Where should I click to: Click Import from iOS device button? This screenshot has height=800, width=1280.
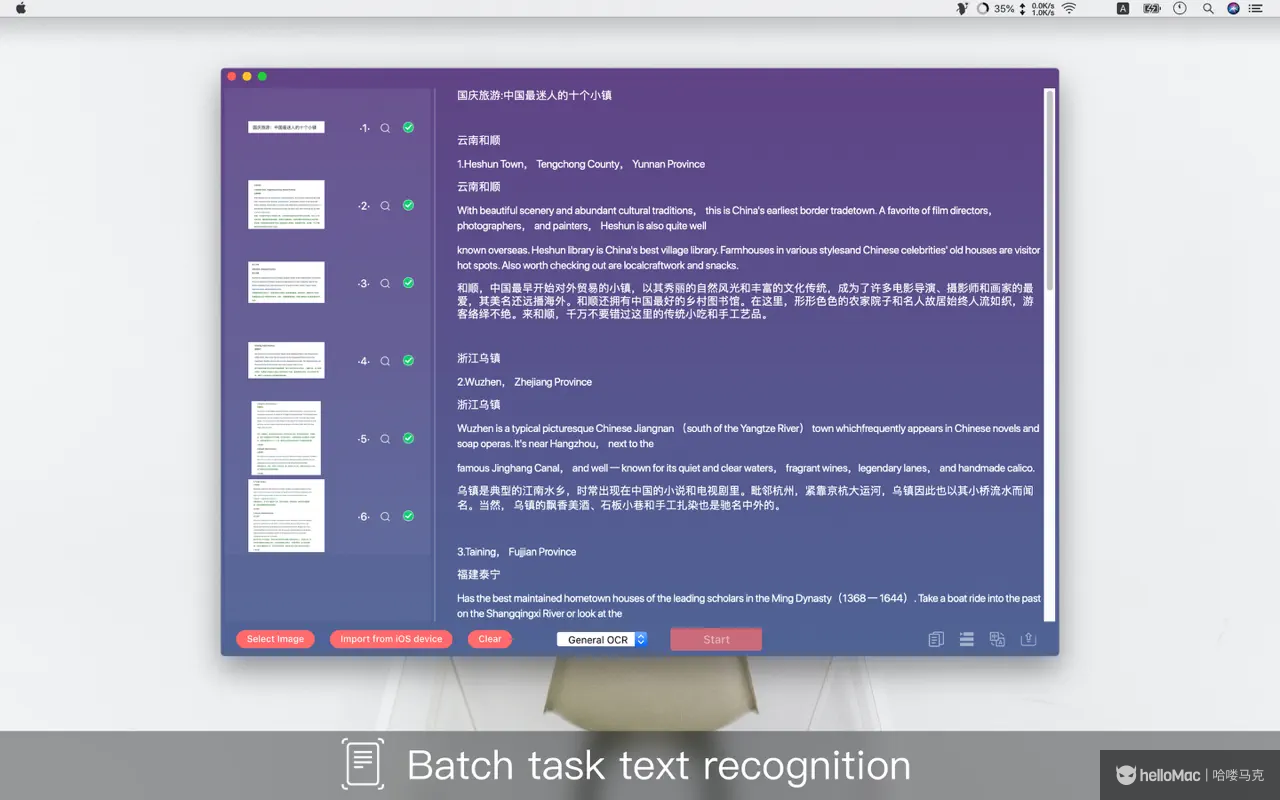(x=391, y=639)
